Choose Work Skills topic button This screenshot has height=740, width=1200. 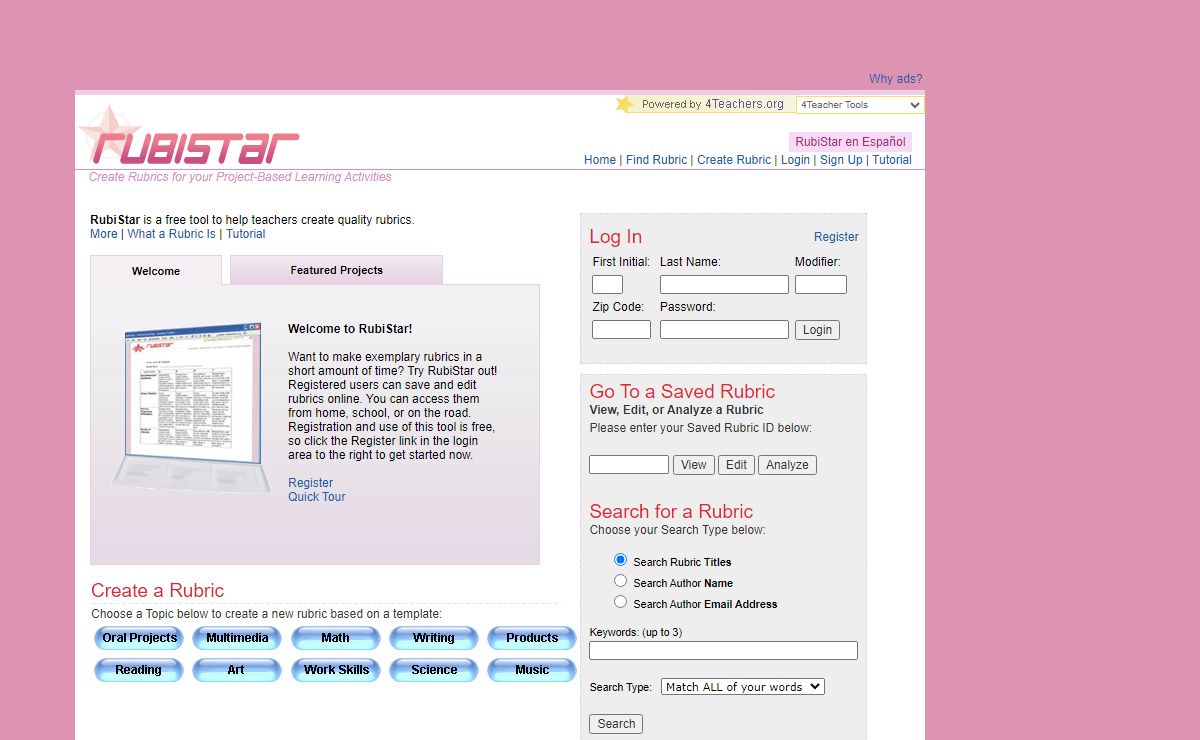click(336, 670)
